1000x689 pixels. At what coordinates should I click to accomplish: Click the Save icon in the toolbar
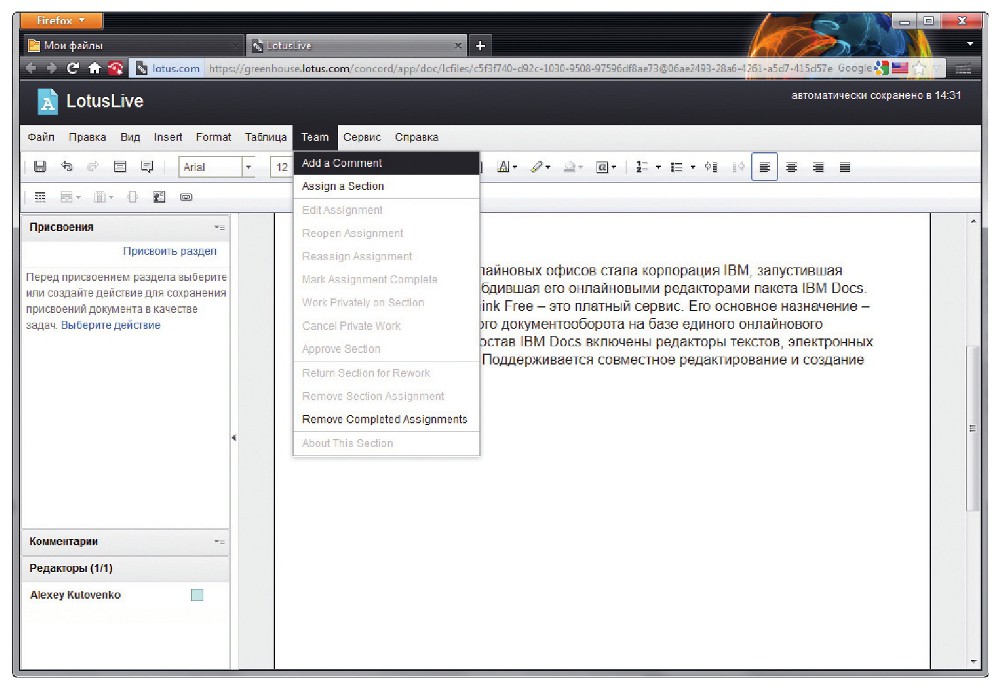point(40,168)
